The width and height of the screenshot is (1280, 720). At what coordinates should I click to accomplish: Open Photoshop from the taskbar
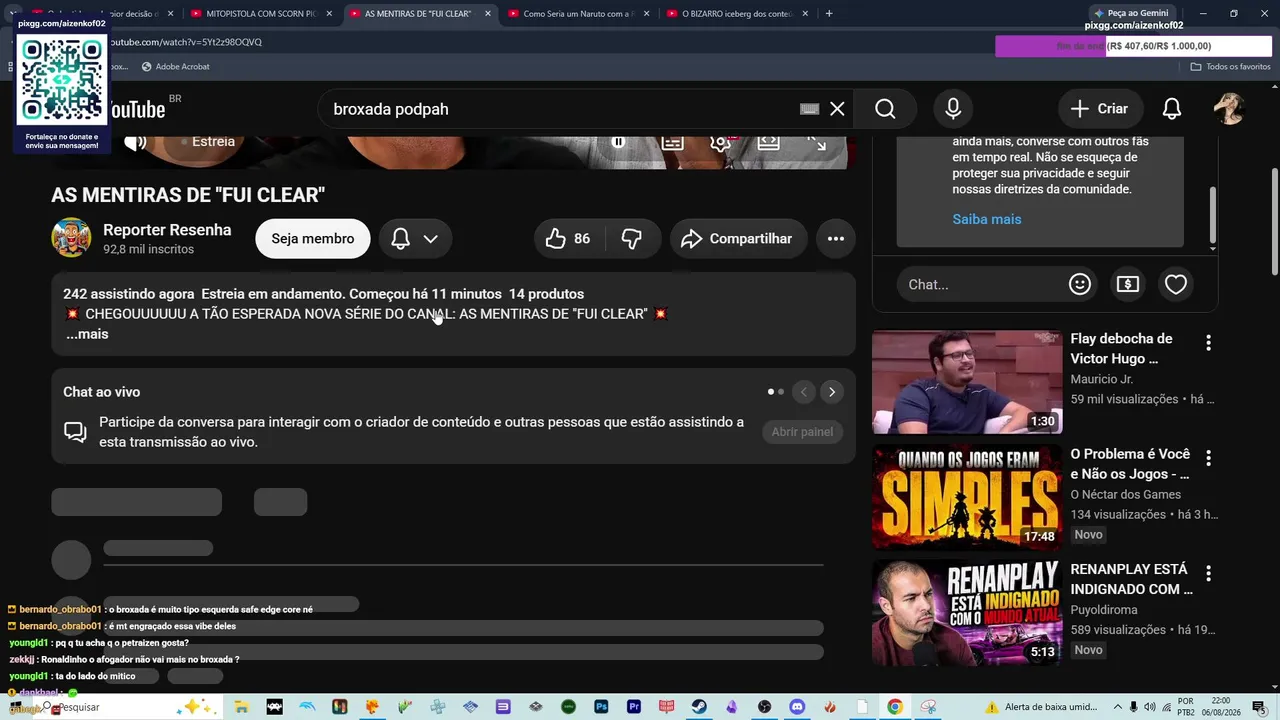601,707
